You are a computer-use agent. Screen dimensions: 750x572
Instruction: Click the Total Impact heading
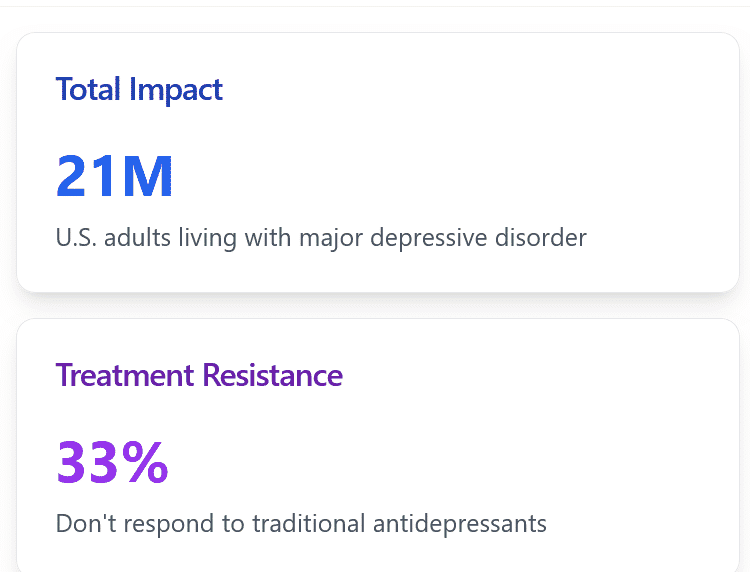point(139,90)
